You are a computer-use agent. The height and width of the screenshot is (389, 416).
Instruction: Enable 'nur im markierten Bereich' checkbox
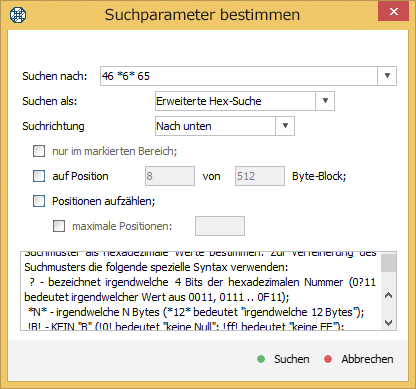coord(39,151)
